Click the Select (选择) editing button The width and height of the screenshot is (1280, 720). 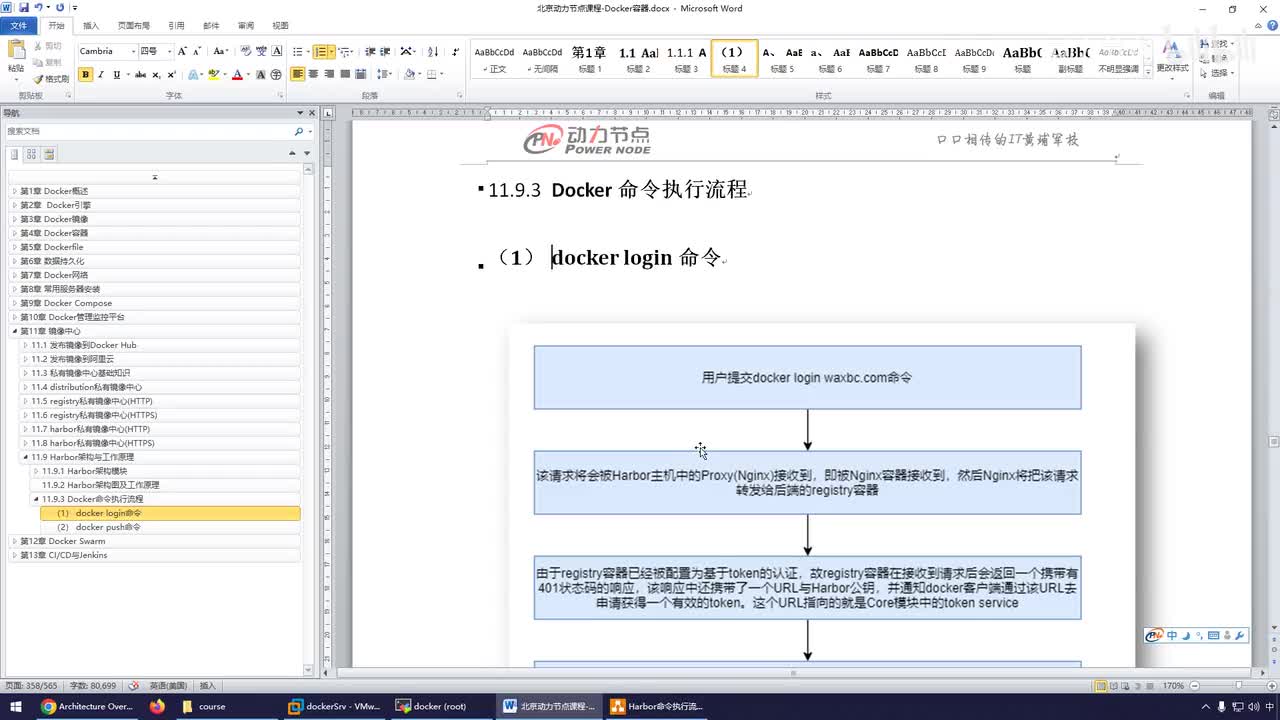tap(1217, 73)
